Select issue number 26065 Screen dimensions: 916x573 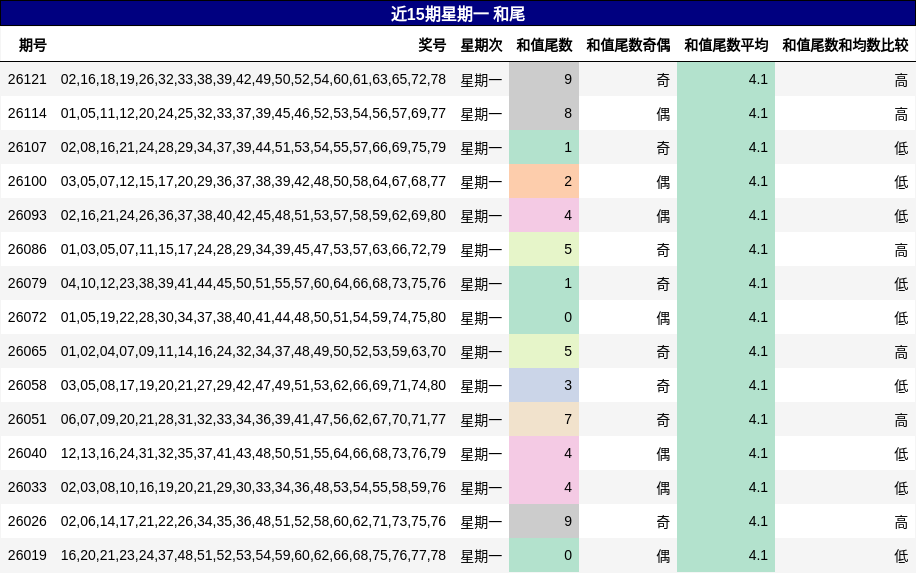[27, 351]
